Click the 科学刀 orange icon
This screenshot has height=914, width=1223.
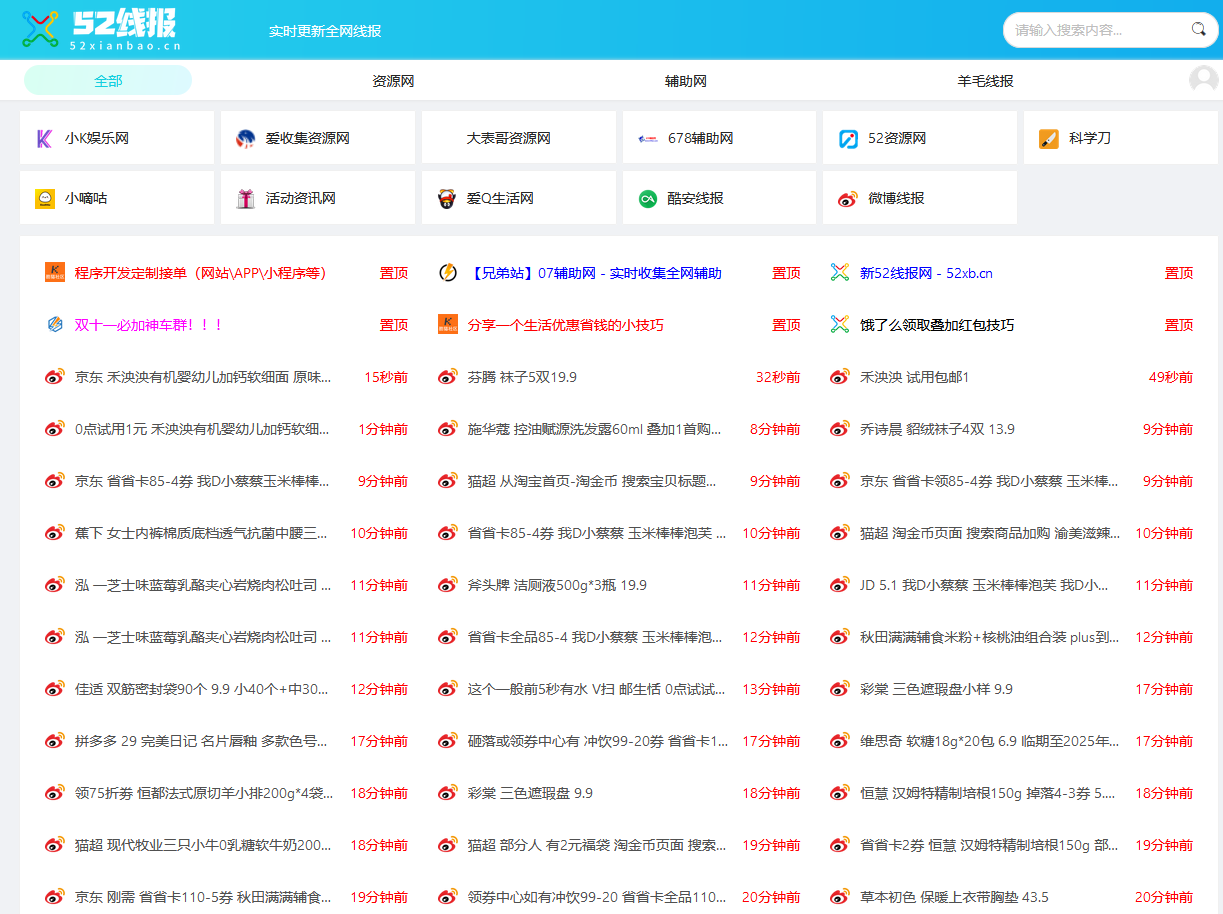(1049, 138)
